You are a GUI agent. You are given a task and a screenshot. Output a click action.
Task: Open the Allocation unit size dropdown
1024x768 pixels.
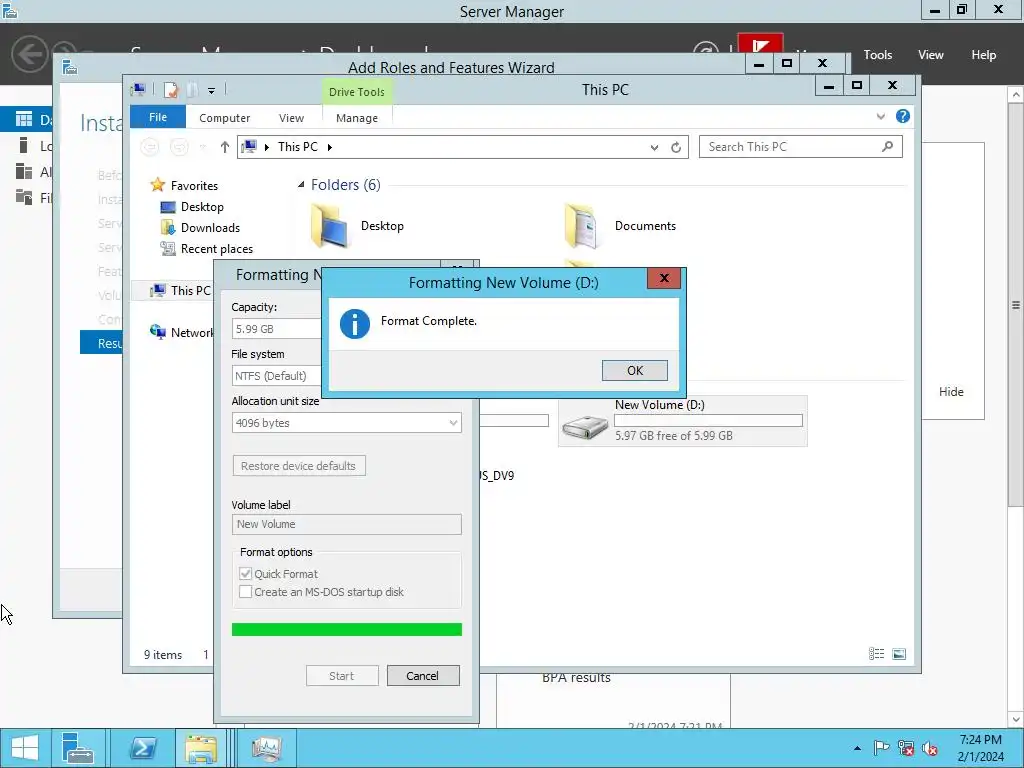pos(346,423)
